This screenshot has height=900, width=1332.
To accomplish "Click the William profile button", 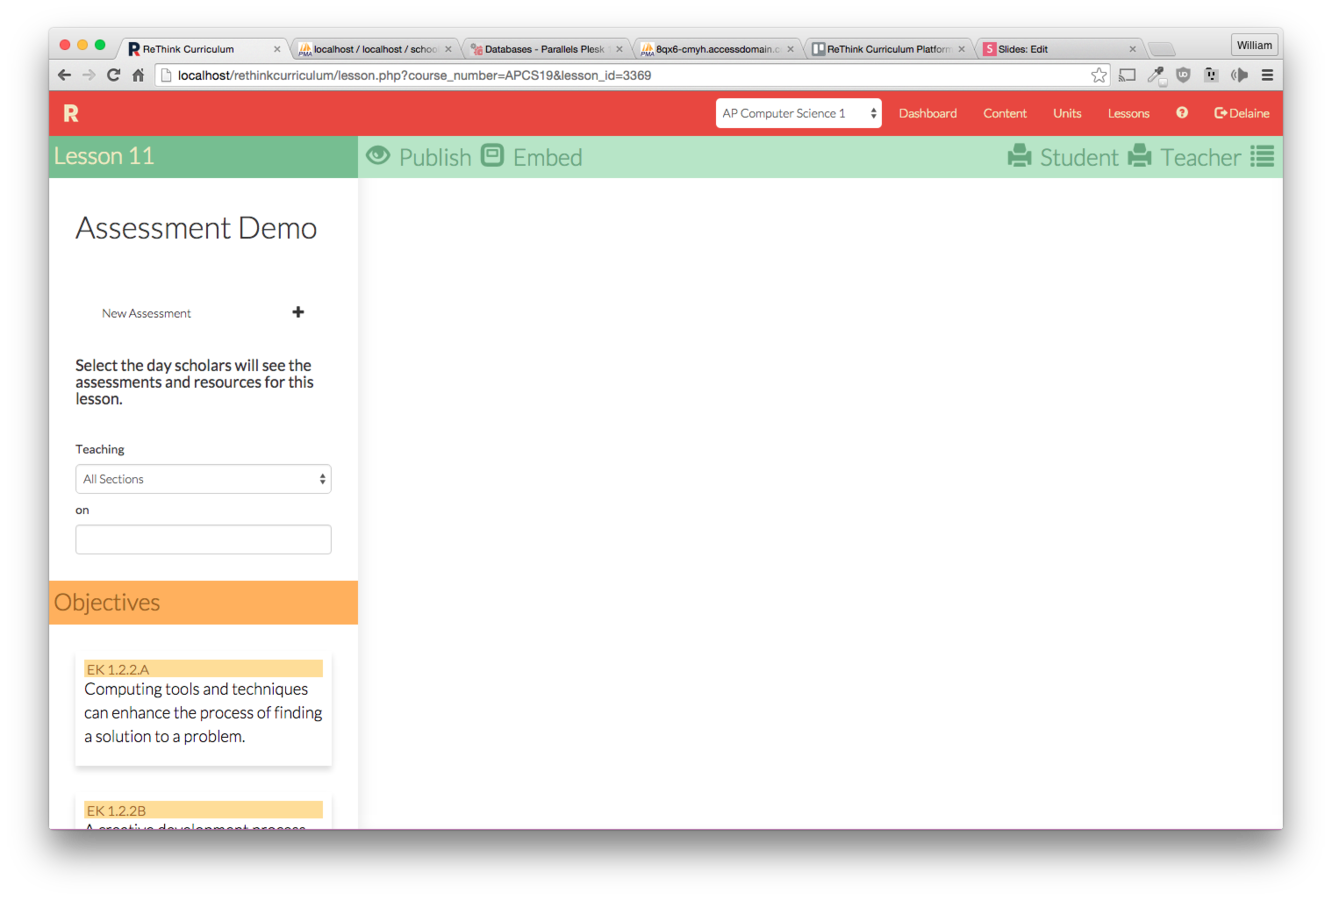I will click(x=1254, y=45).
